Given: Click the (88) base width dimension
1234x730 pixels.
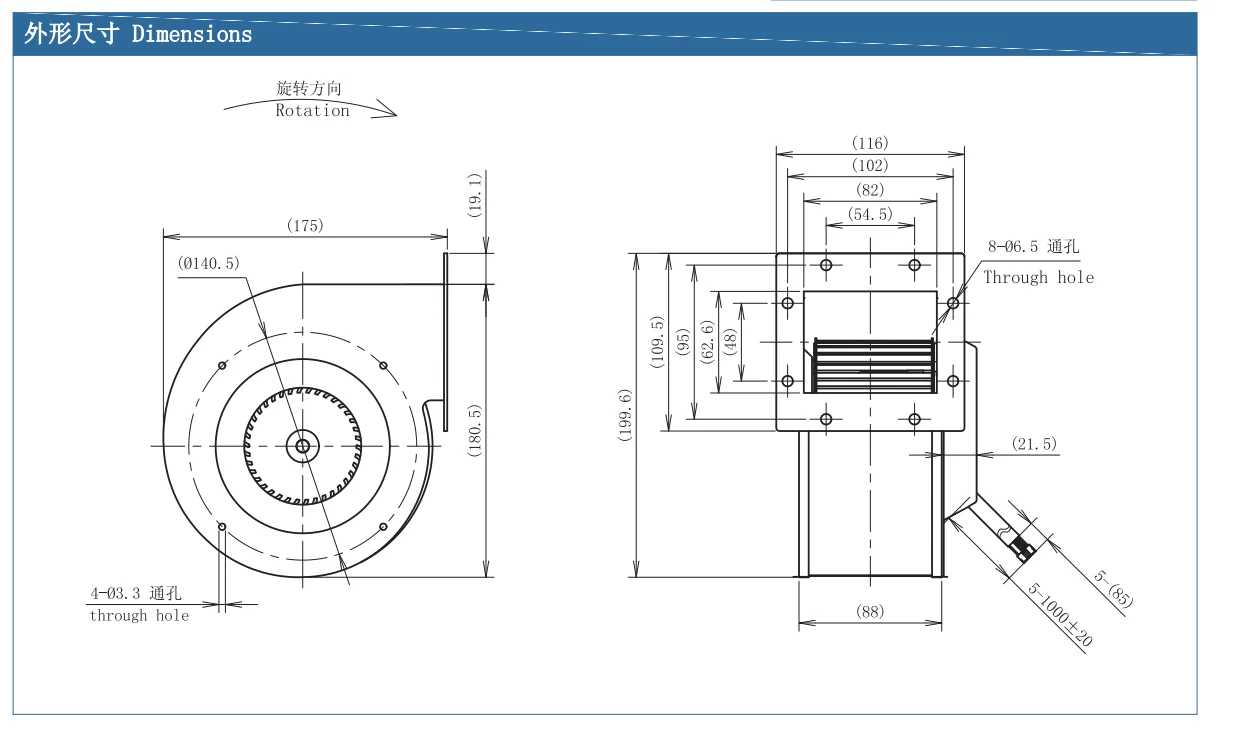Looking at the screenshot, I should tap(870, 611).
